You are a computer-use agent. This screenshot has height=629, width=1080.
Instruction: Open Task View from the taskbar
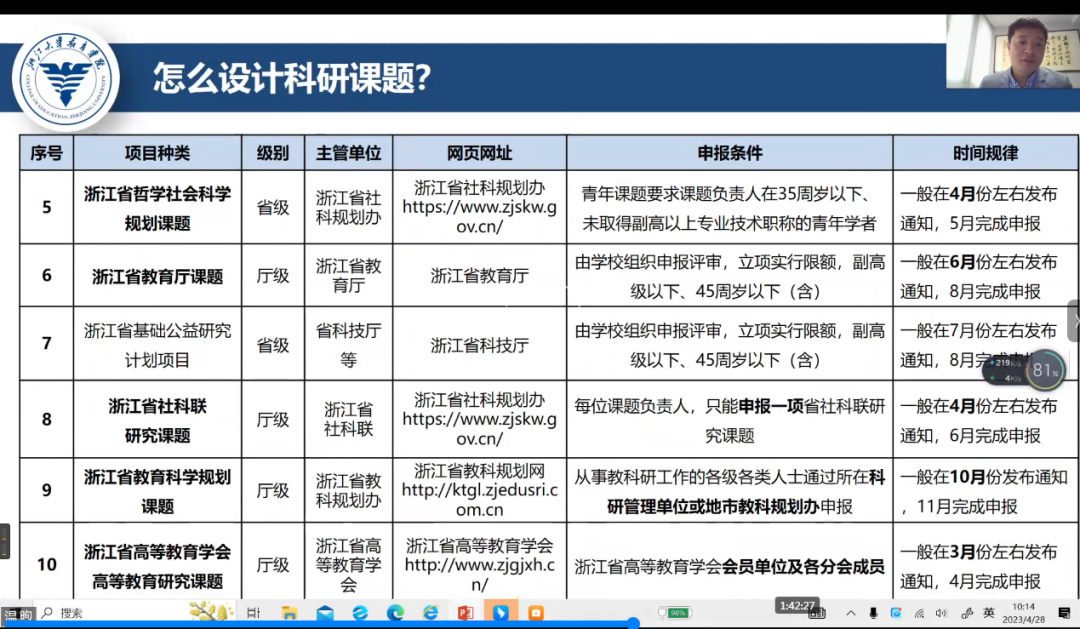click(253, 612)
